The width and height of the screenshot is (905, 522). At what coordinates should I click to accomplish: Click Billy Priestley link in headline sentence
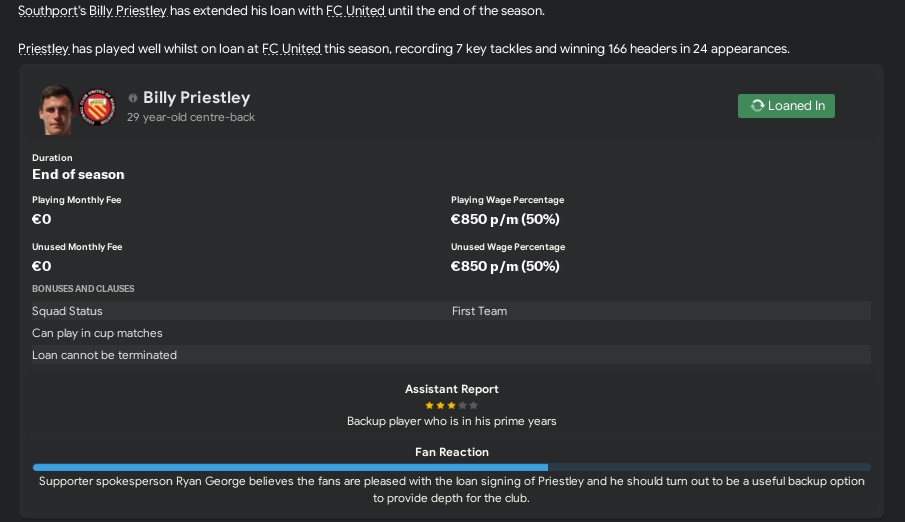[x=128, y=11]
